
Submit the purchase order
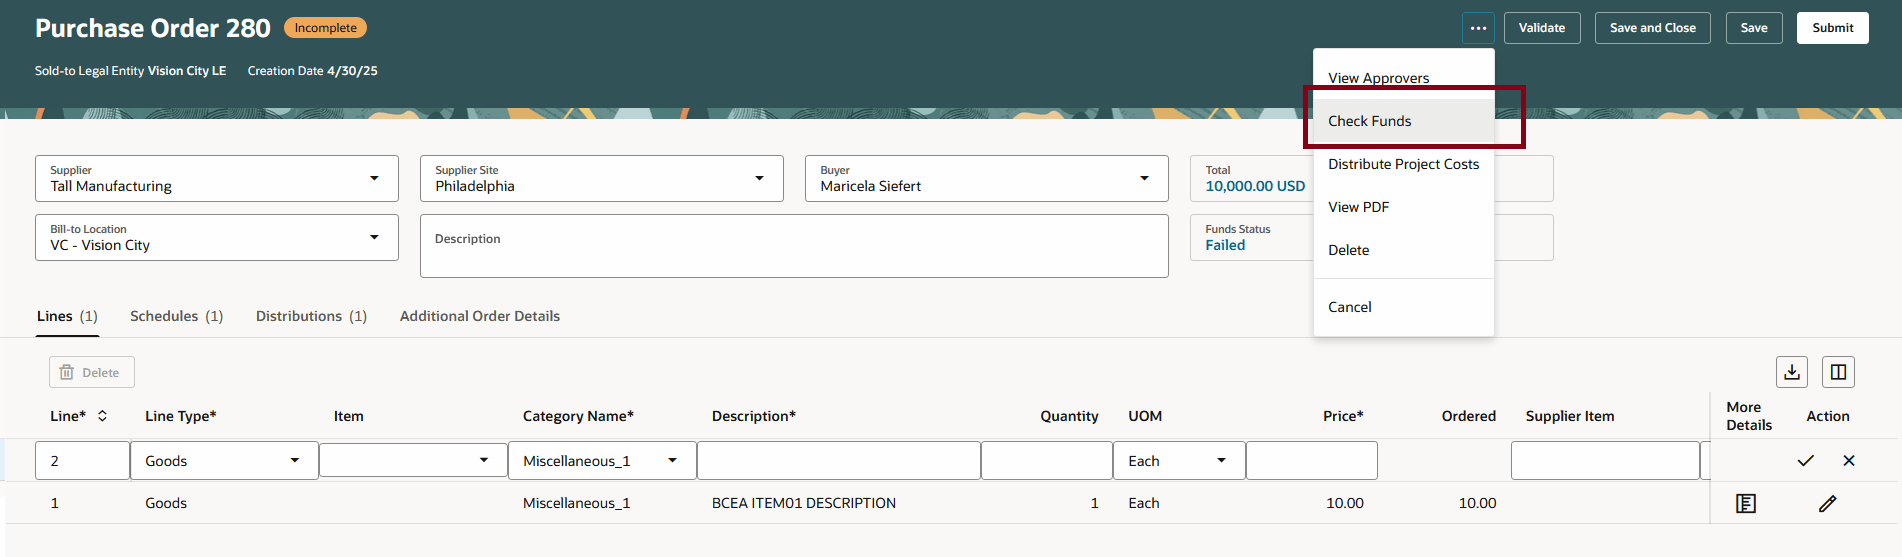pyautogui.click(x=1833, y=28)
